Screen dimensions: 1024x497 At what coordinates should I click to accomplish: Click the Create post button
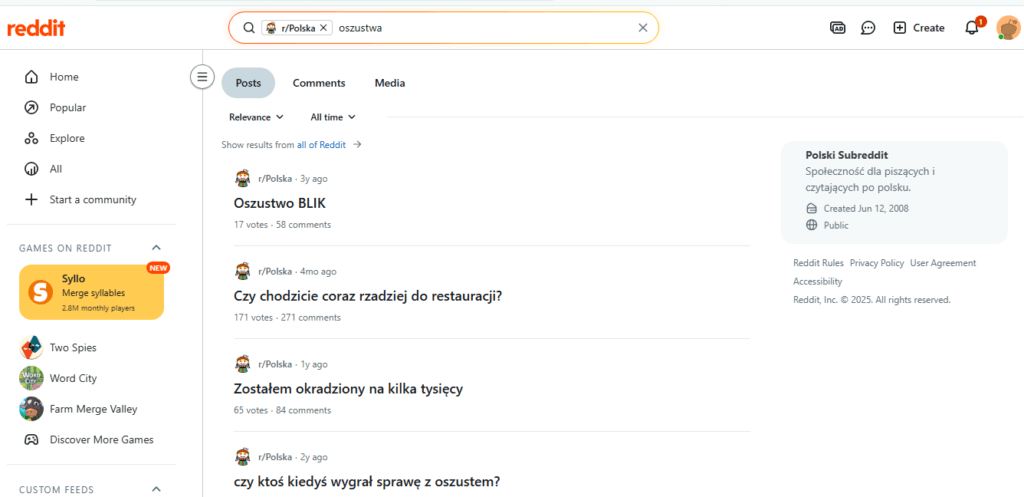click(919, 28)
